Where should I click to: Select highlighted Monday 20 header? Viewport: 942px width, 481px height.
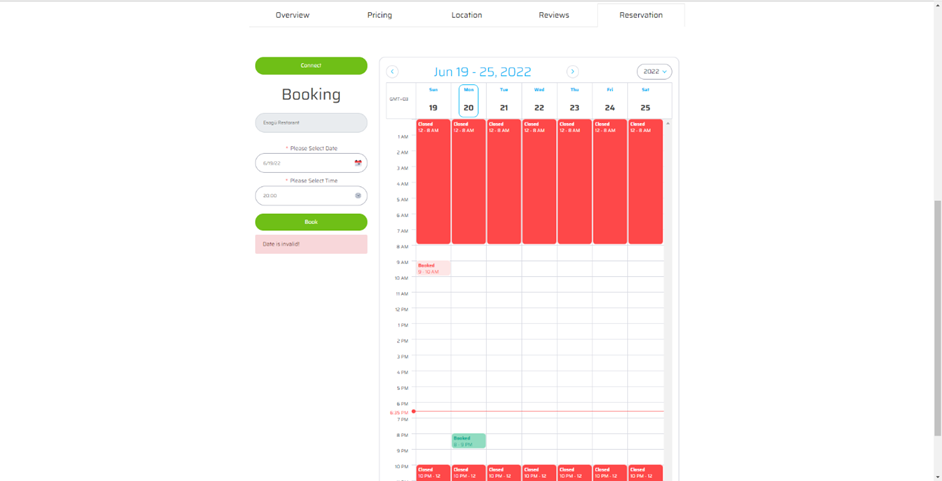pos(469,100)
